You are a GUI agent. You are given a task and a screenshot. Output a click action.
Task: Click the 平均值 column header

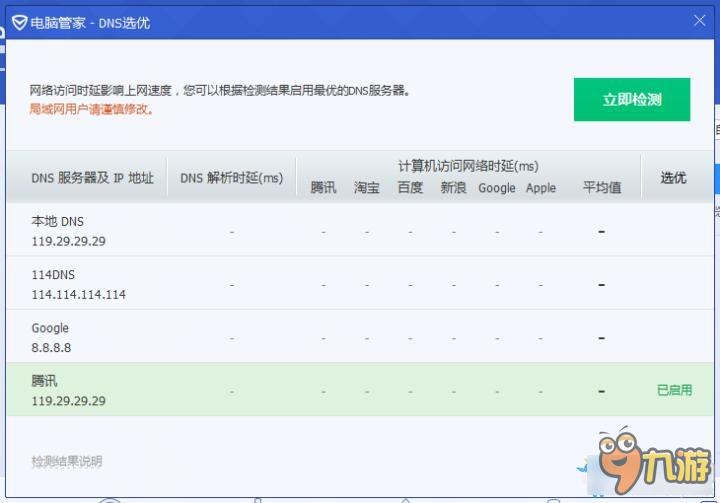pyautogui.click(x=602, y=187)
